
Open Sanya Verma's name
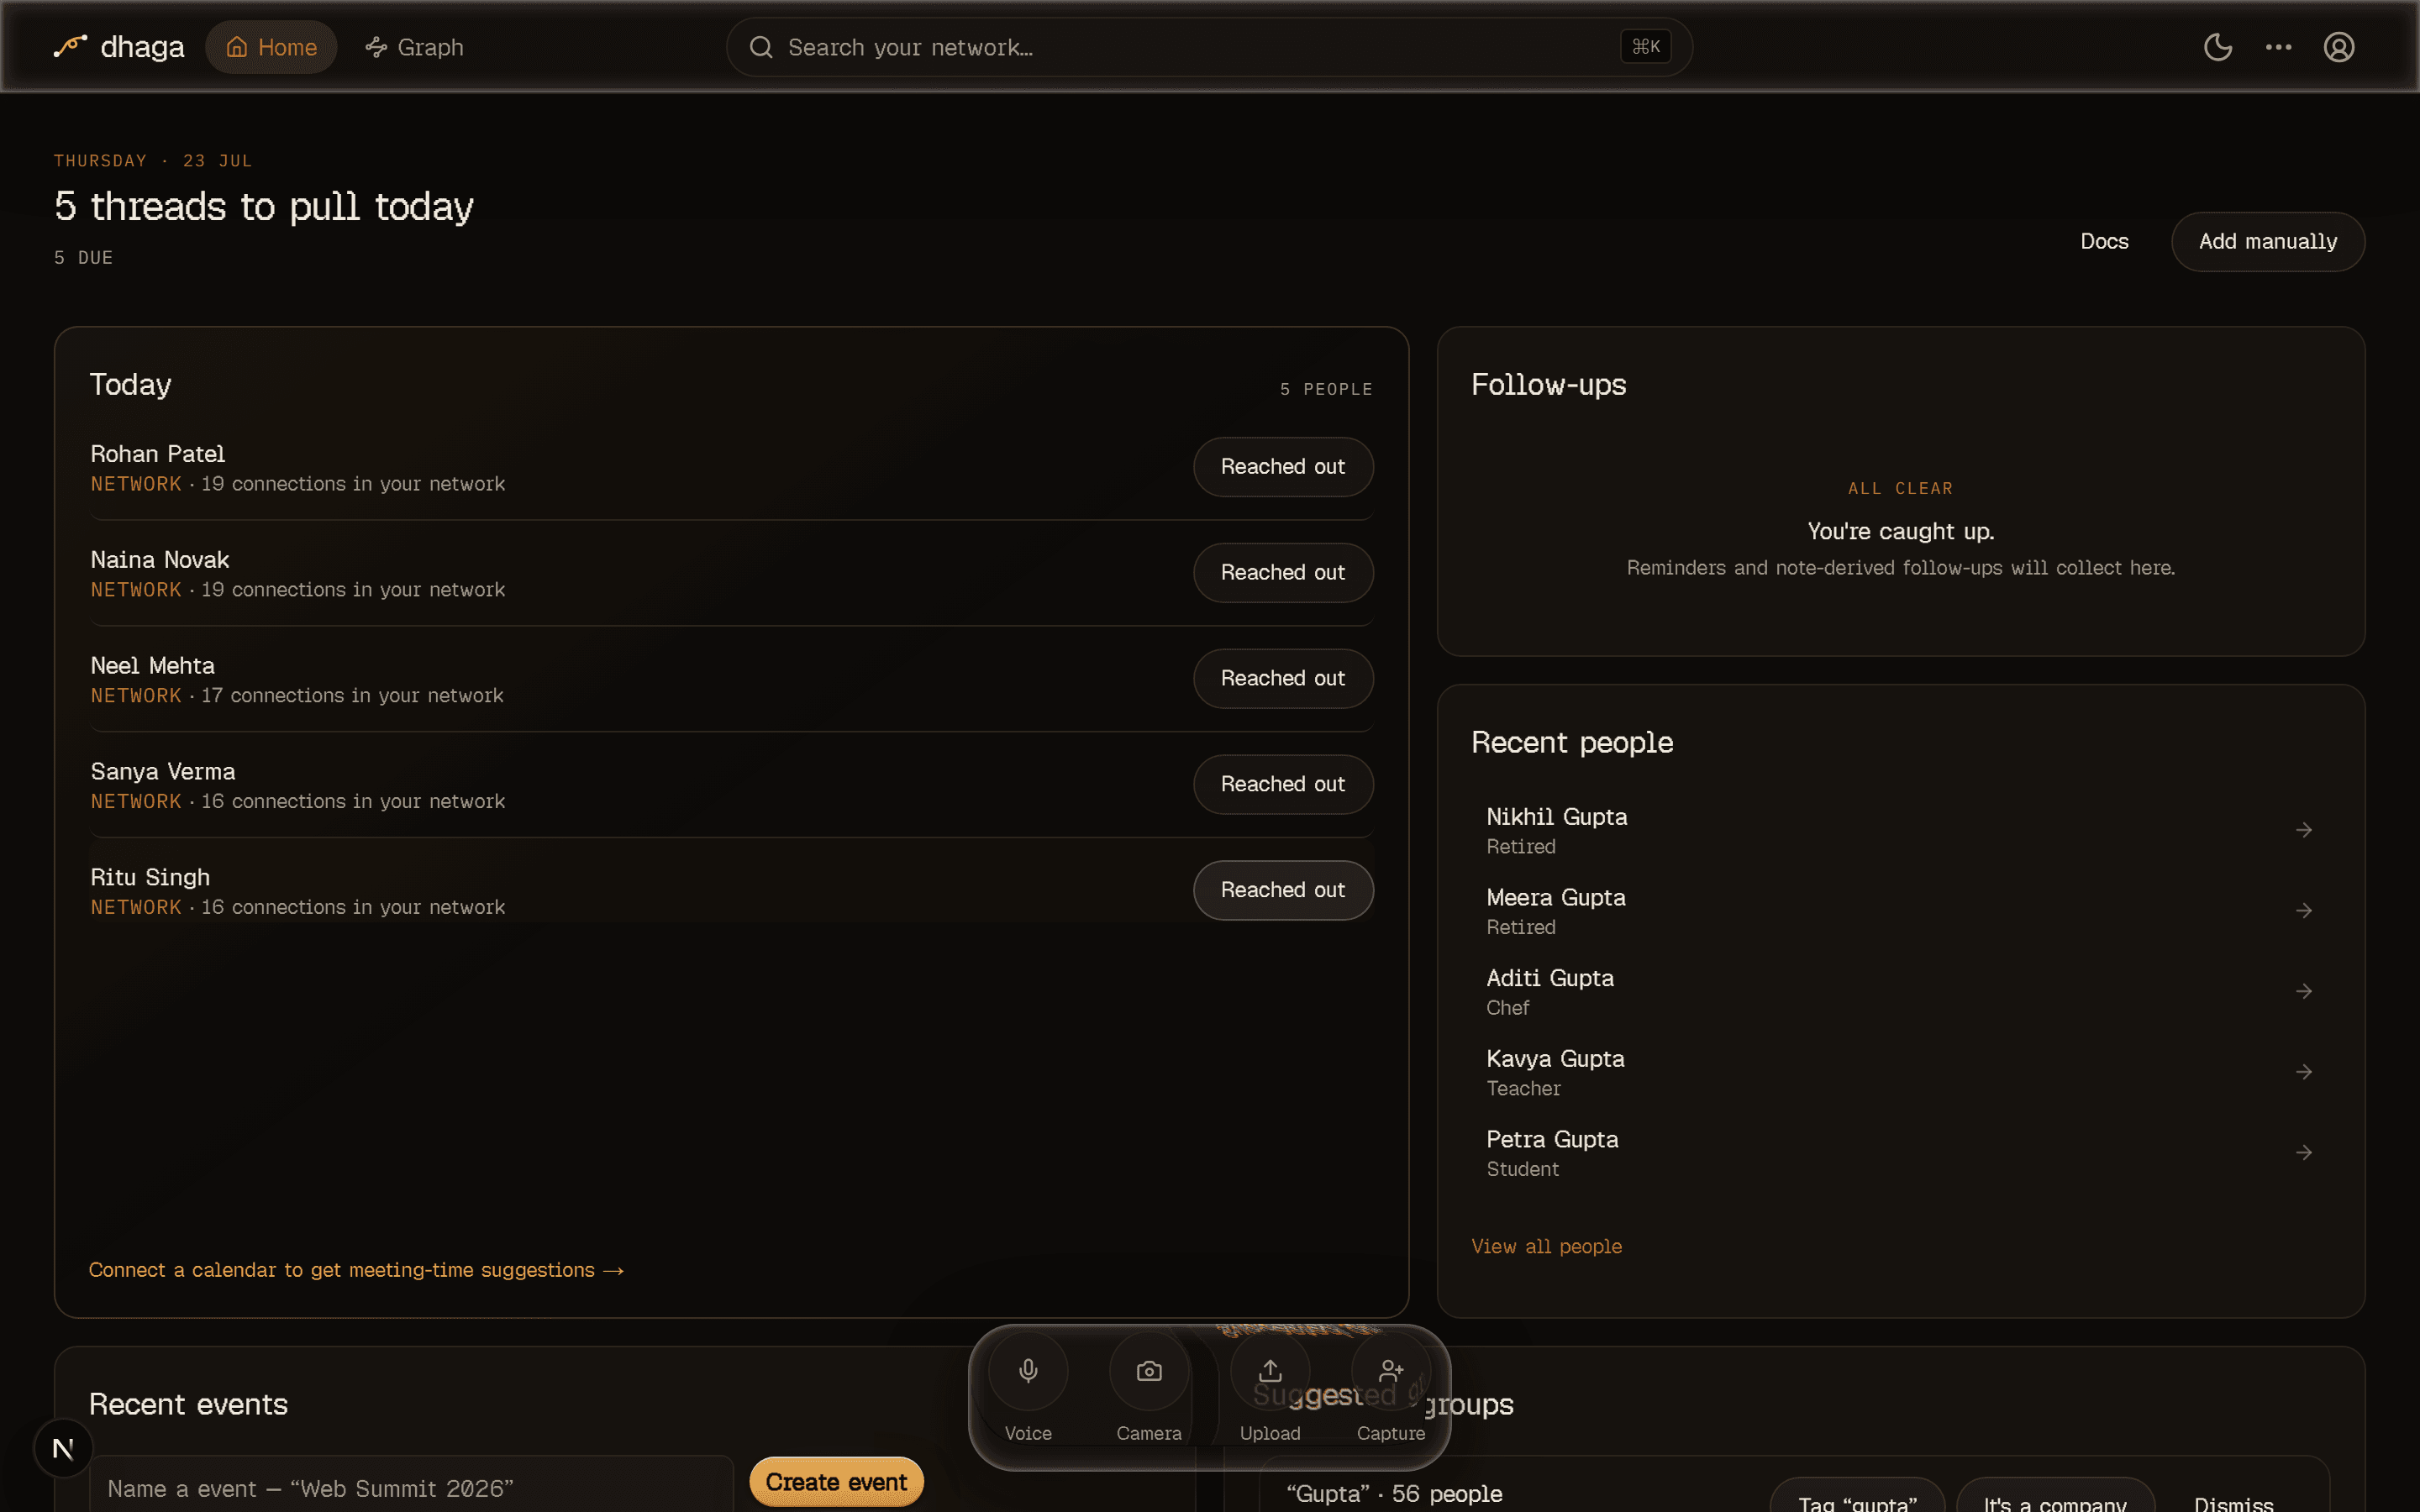pos(163,772)
